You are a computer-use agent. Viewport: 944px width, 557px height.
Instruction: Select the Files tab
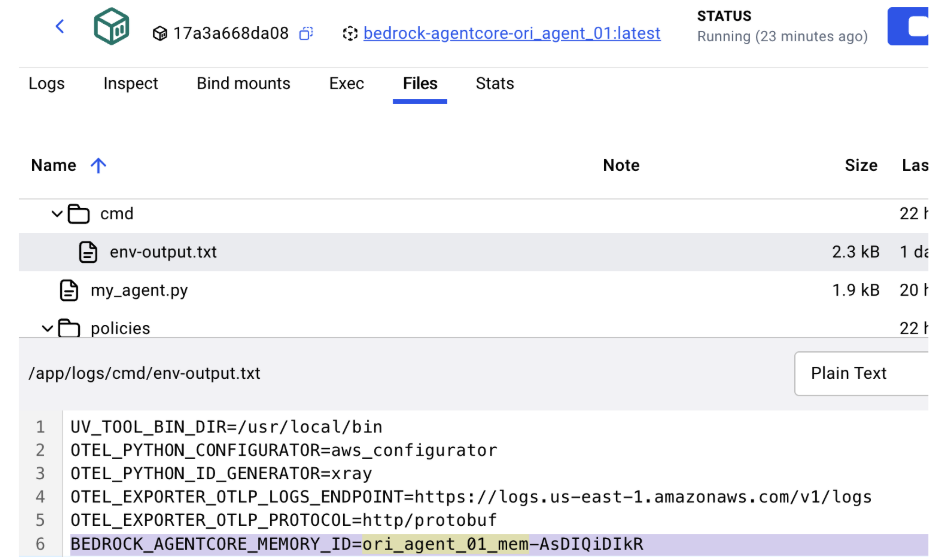pyautogui.click(x=420, y=83)
